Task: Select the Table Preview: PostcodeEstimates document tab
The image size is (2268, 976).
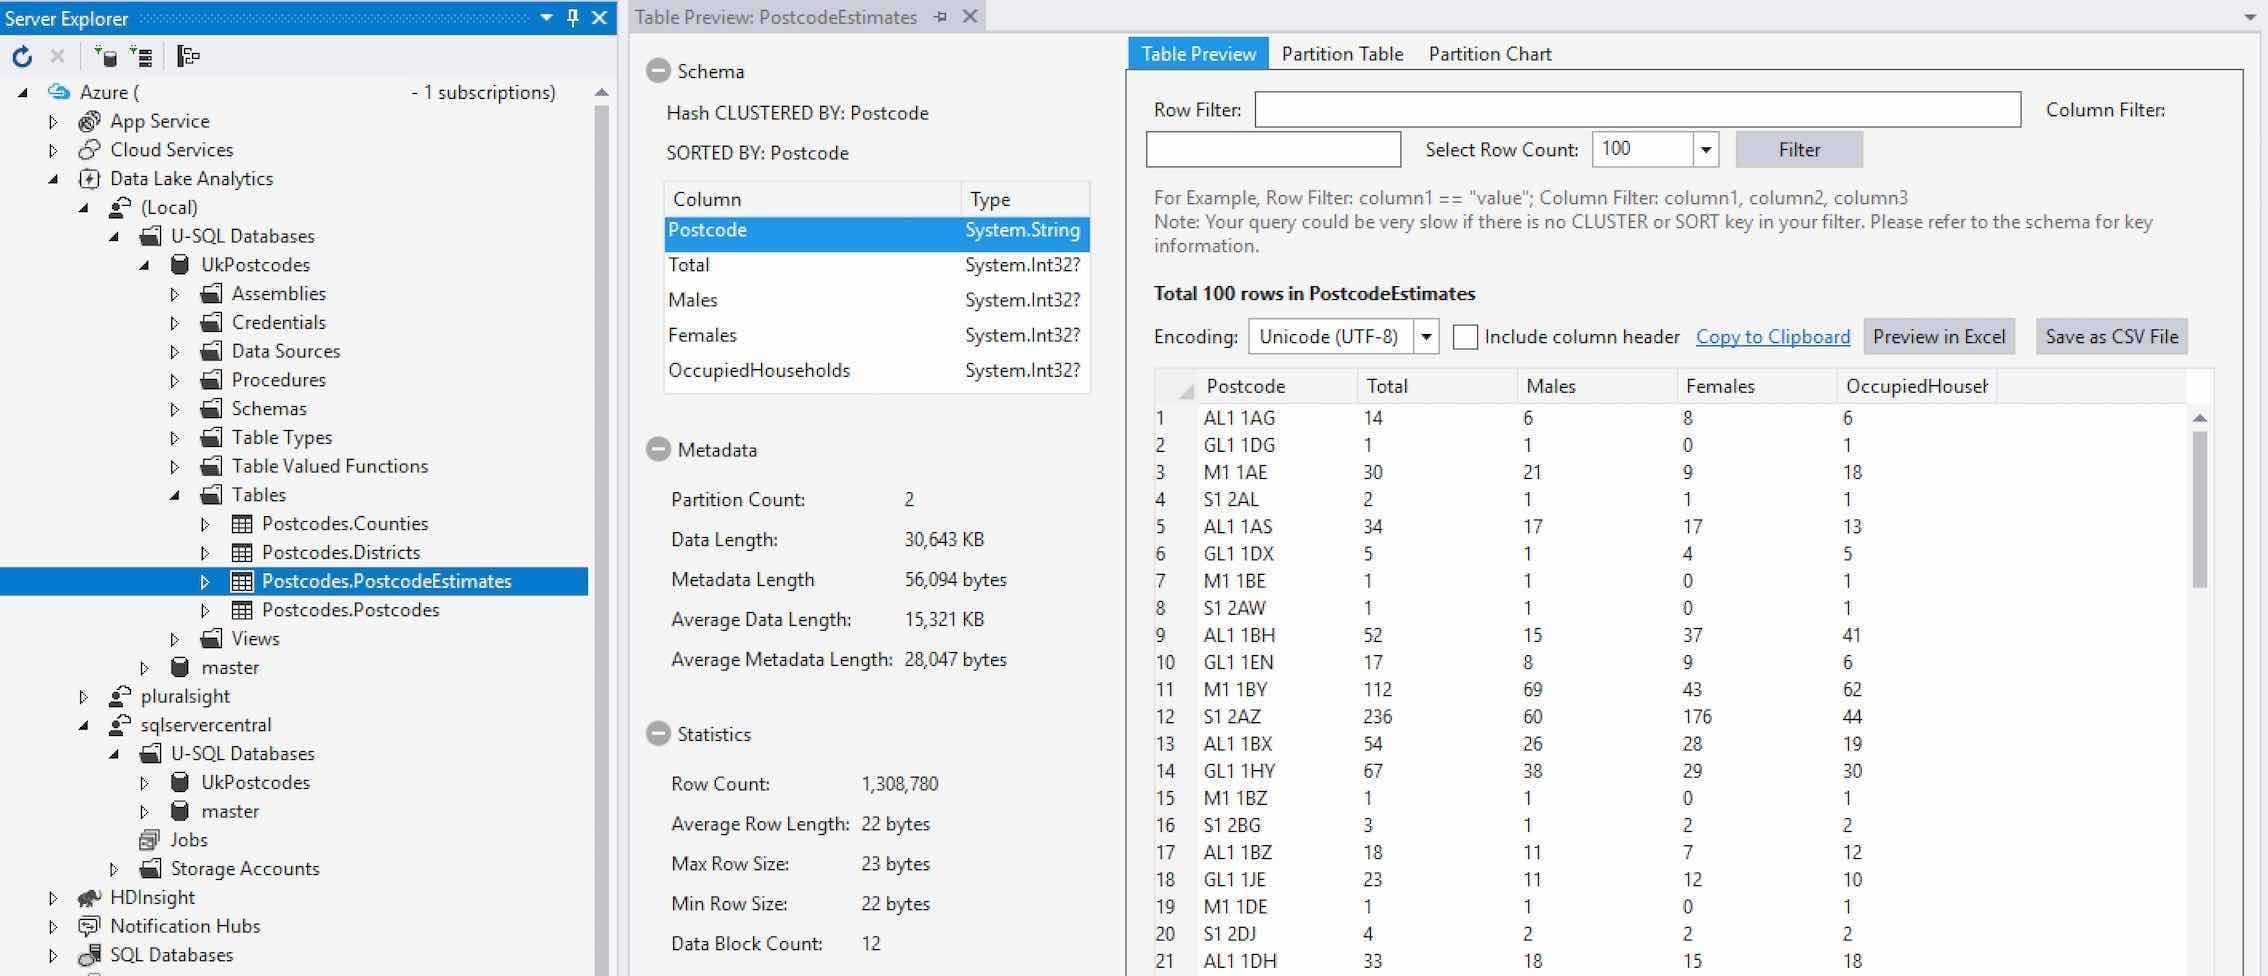Action: click(x=776, y=17)
